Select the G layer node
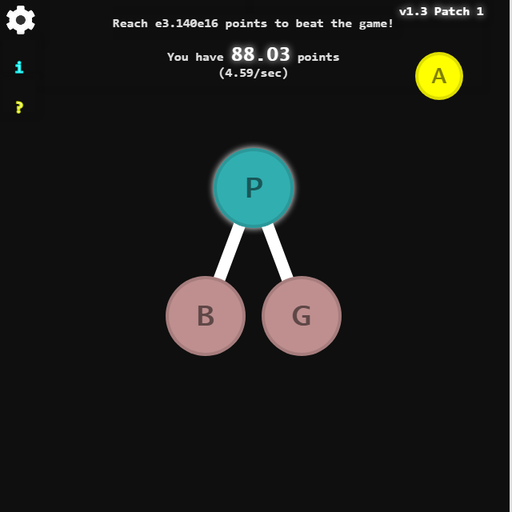The image size is (512, 512). 302,316
